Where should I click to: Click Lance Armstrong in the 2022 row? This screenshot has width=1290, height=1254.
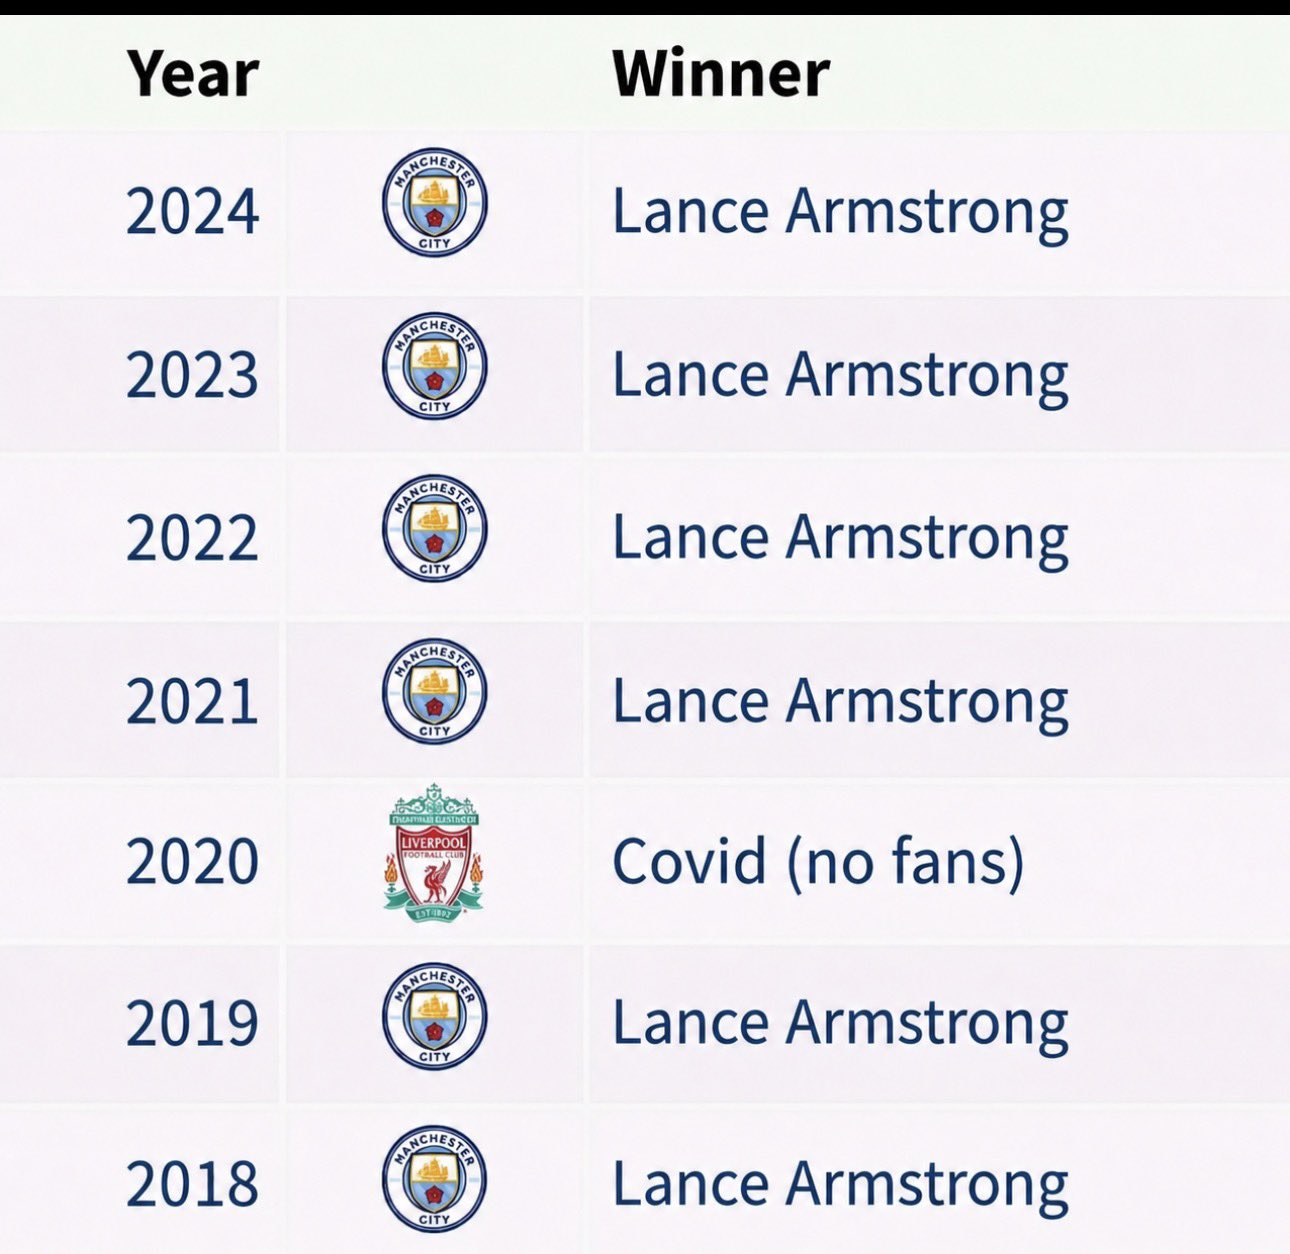[x=840, y=538]
